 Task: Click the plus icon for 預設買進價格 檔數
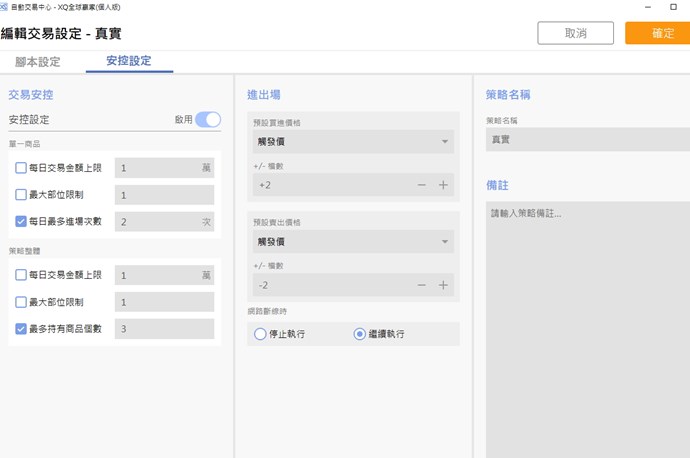click(443, 185)
